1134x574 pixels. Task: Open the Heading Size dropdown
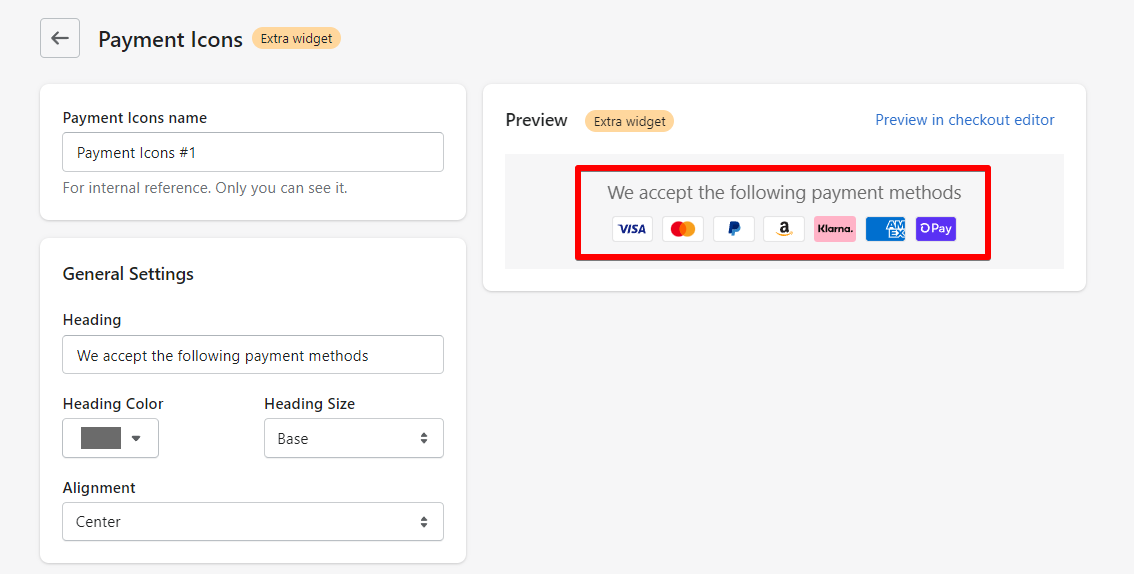354,438
